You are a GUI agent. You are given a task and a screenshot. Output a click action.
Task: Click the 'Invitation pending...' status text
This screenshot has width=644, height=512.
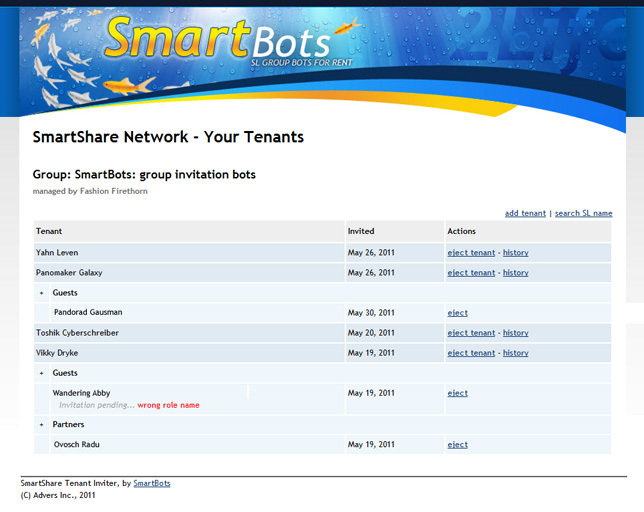[x=97, y=405]
